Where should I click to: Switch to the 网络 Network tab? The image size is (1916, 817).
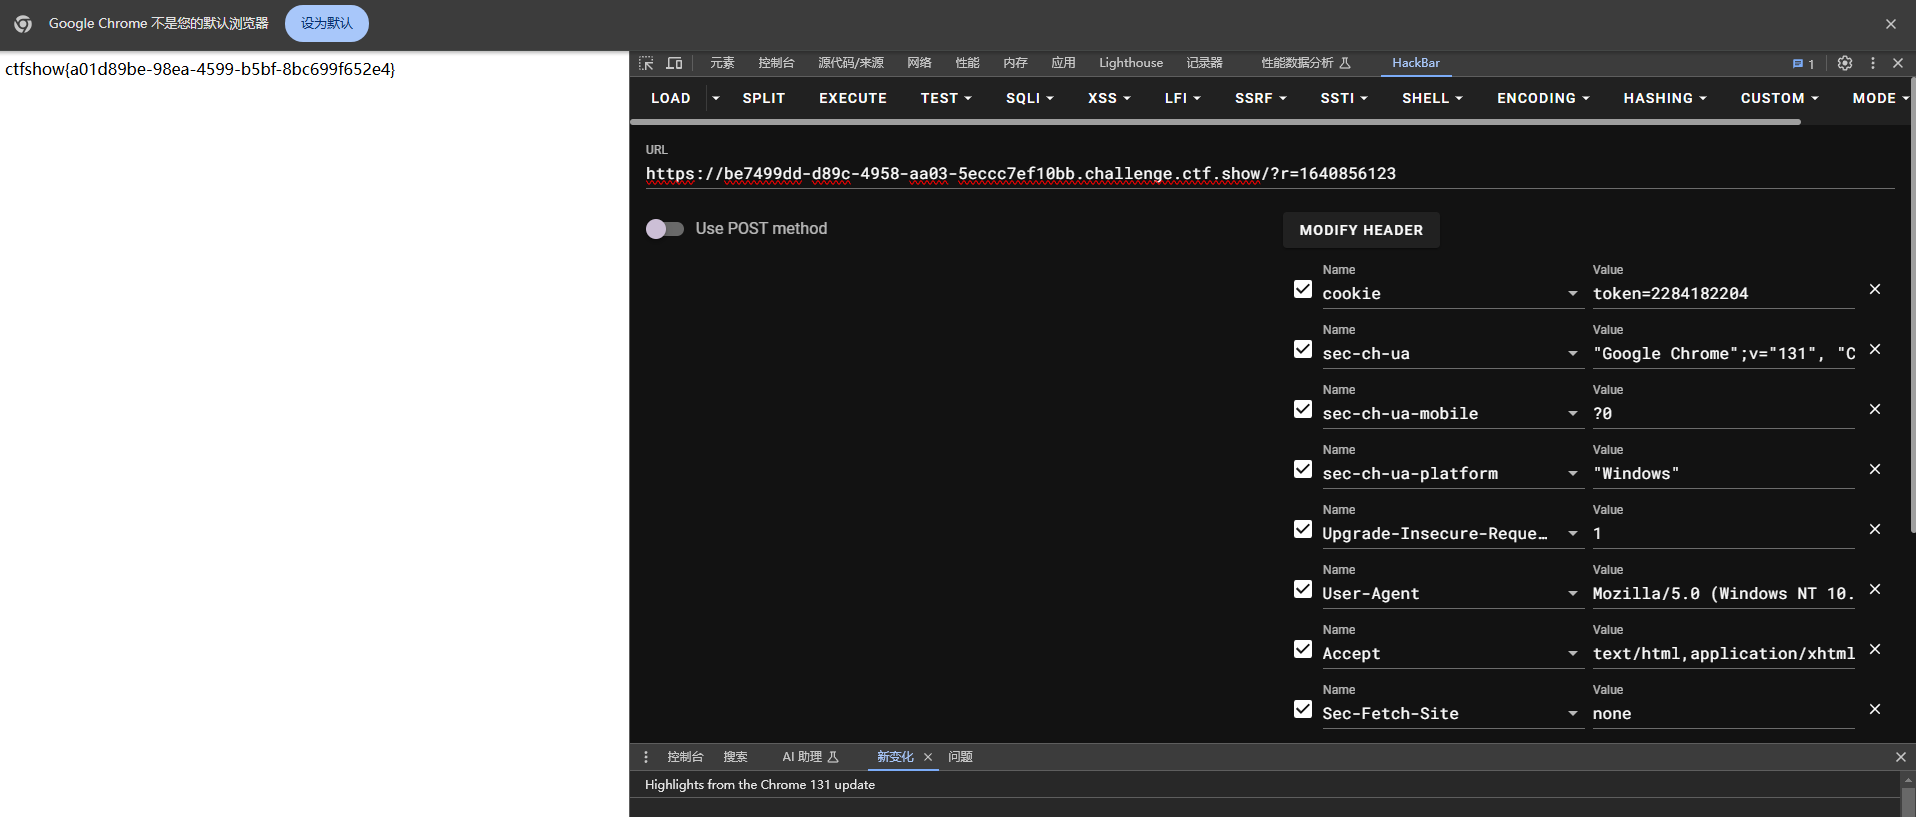(x=919, y=63)
